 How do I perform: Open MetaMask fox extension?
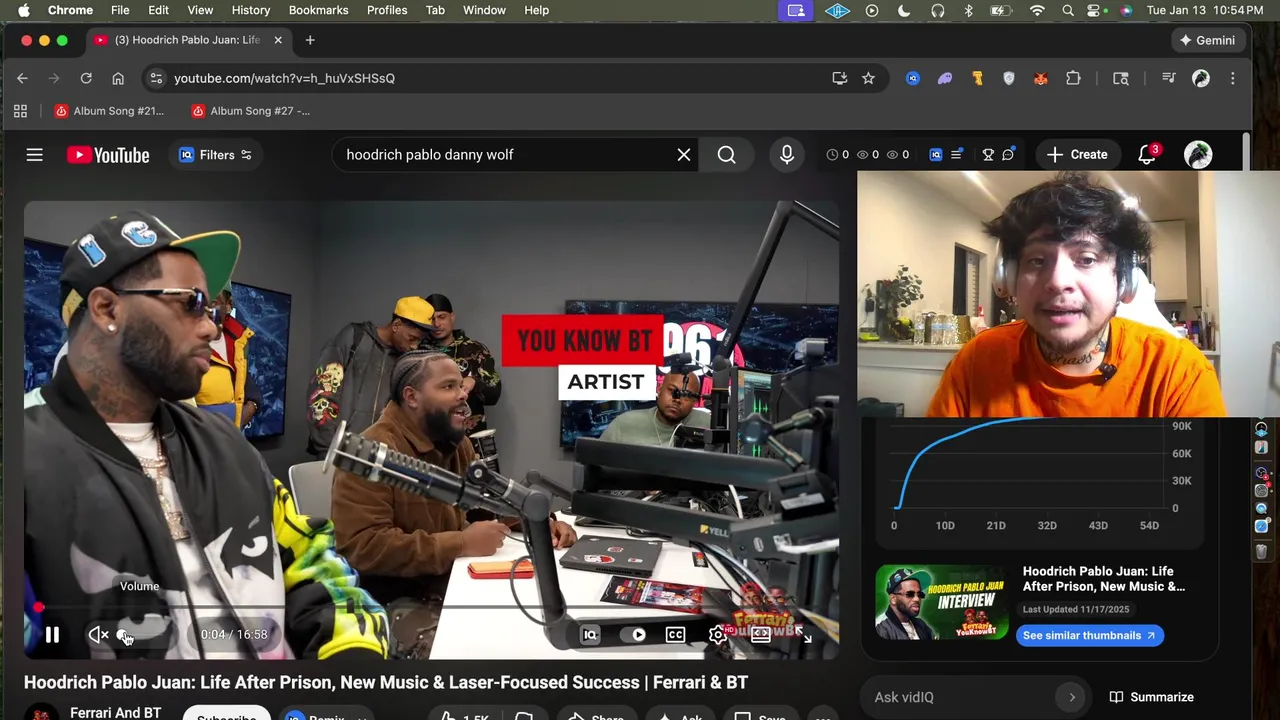[1041, 78]
